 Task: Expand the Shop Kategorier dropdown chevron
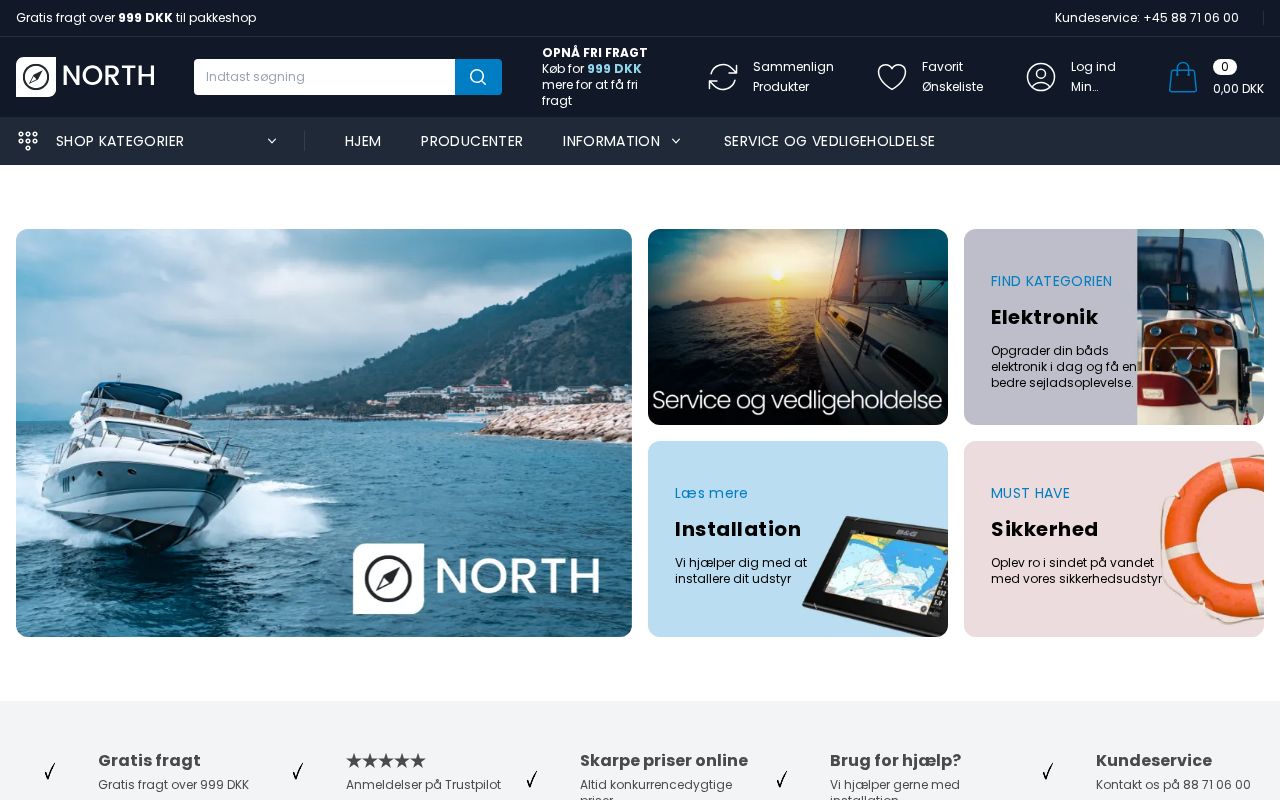click(x=272, y=141)
